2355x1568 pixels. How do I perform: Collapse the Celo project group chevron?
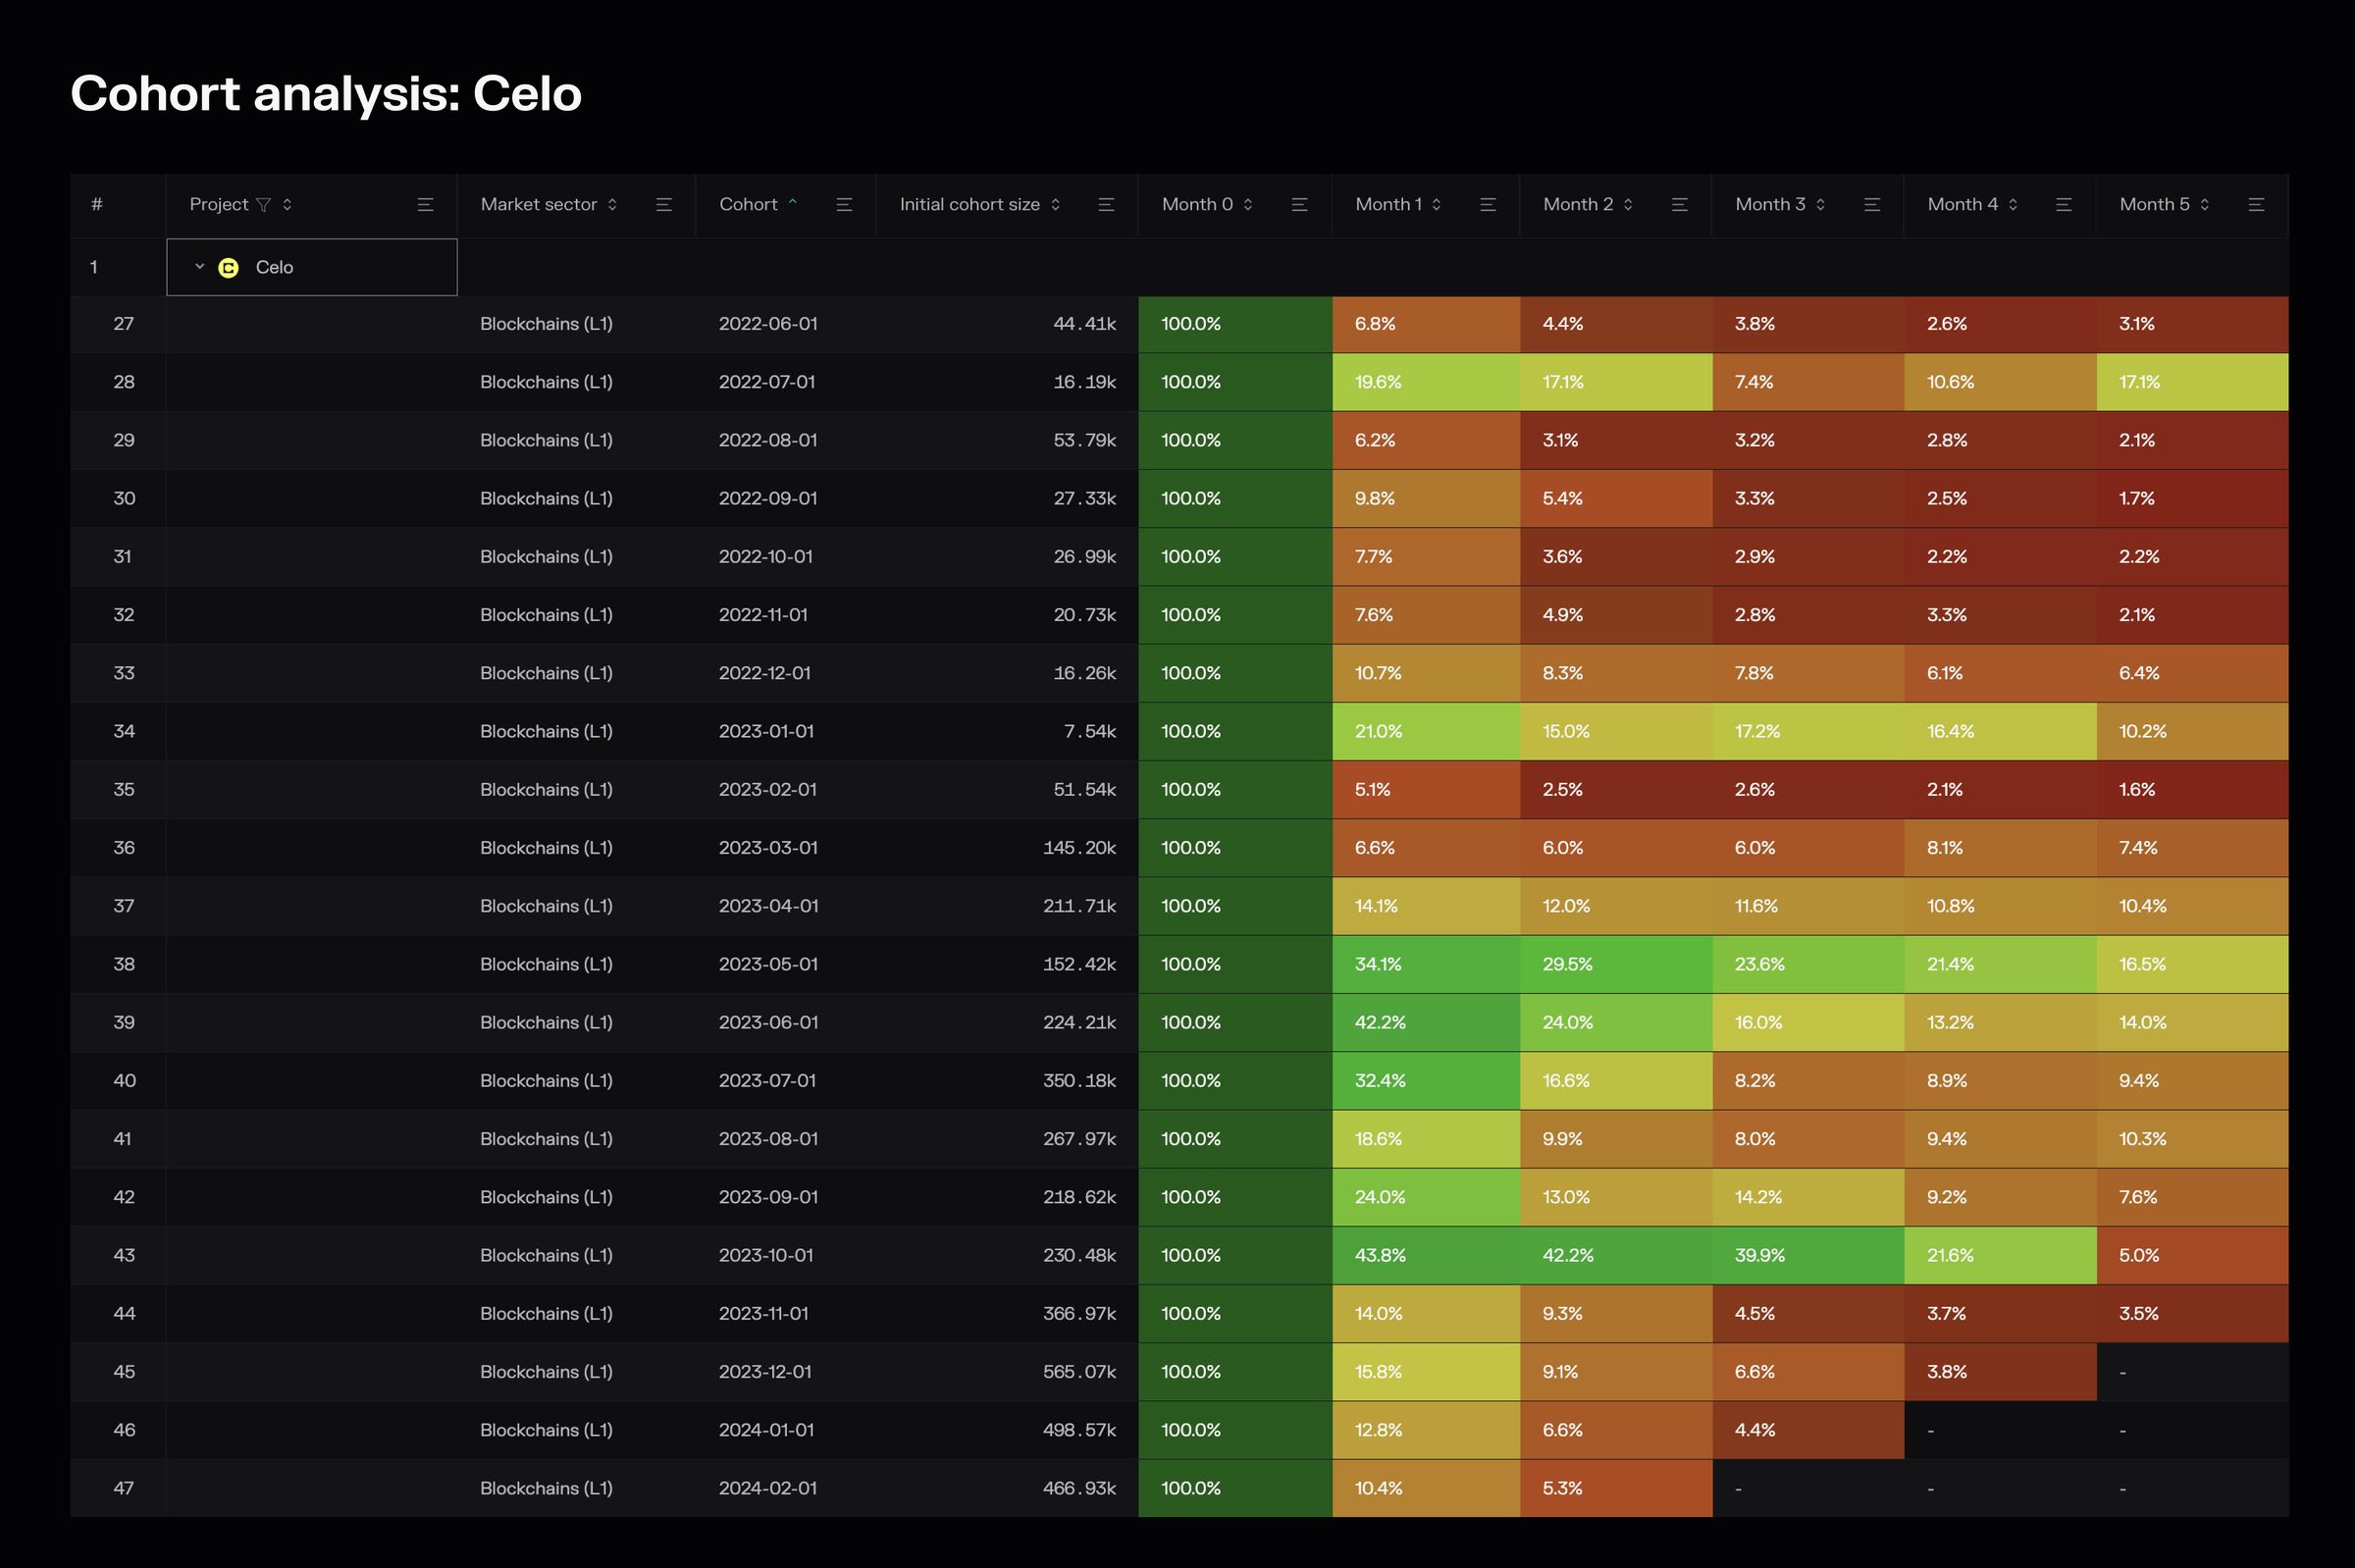[199, 266]
